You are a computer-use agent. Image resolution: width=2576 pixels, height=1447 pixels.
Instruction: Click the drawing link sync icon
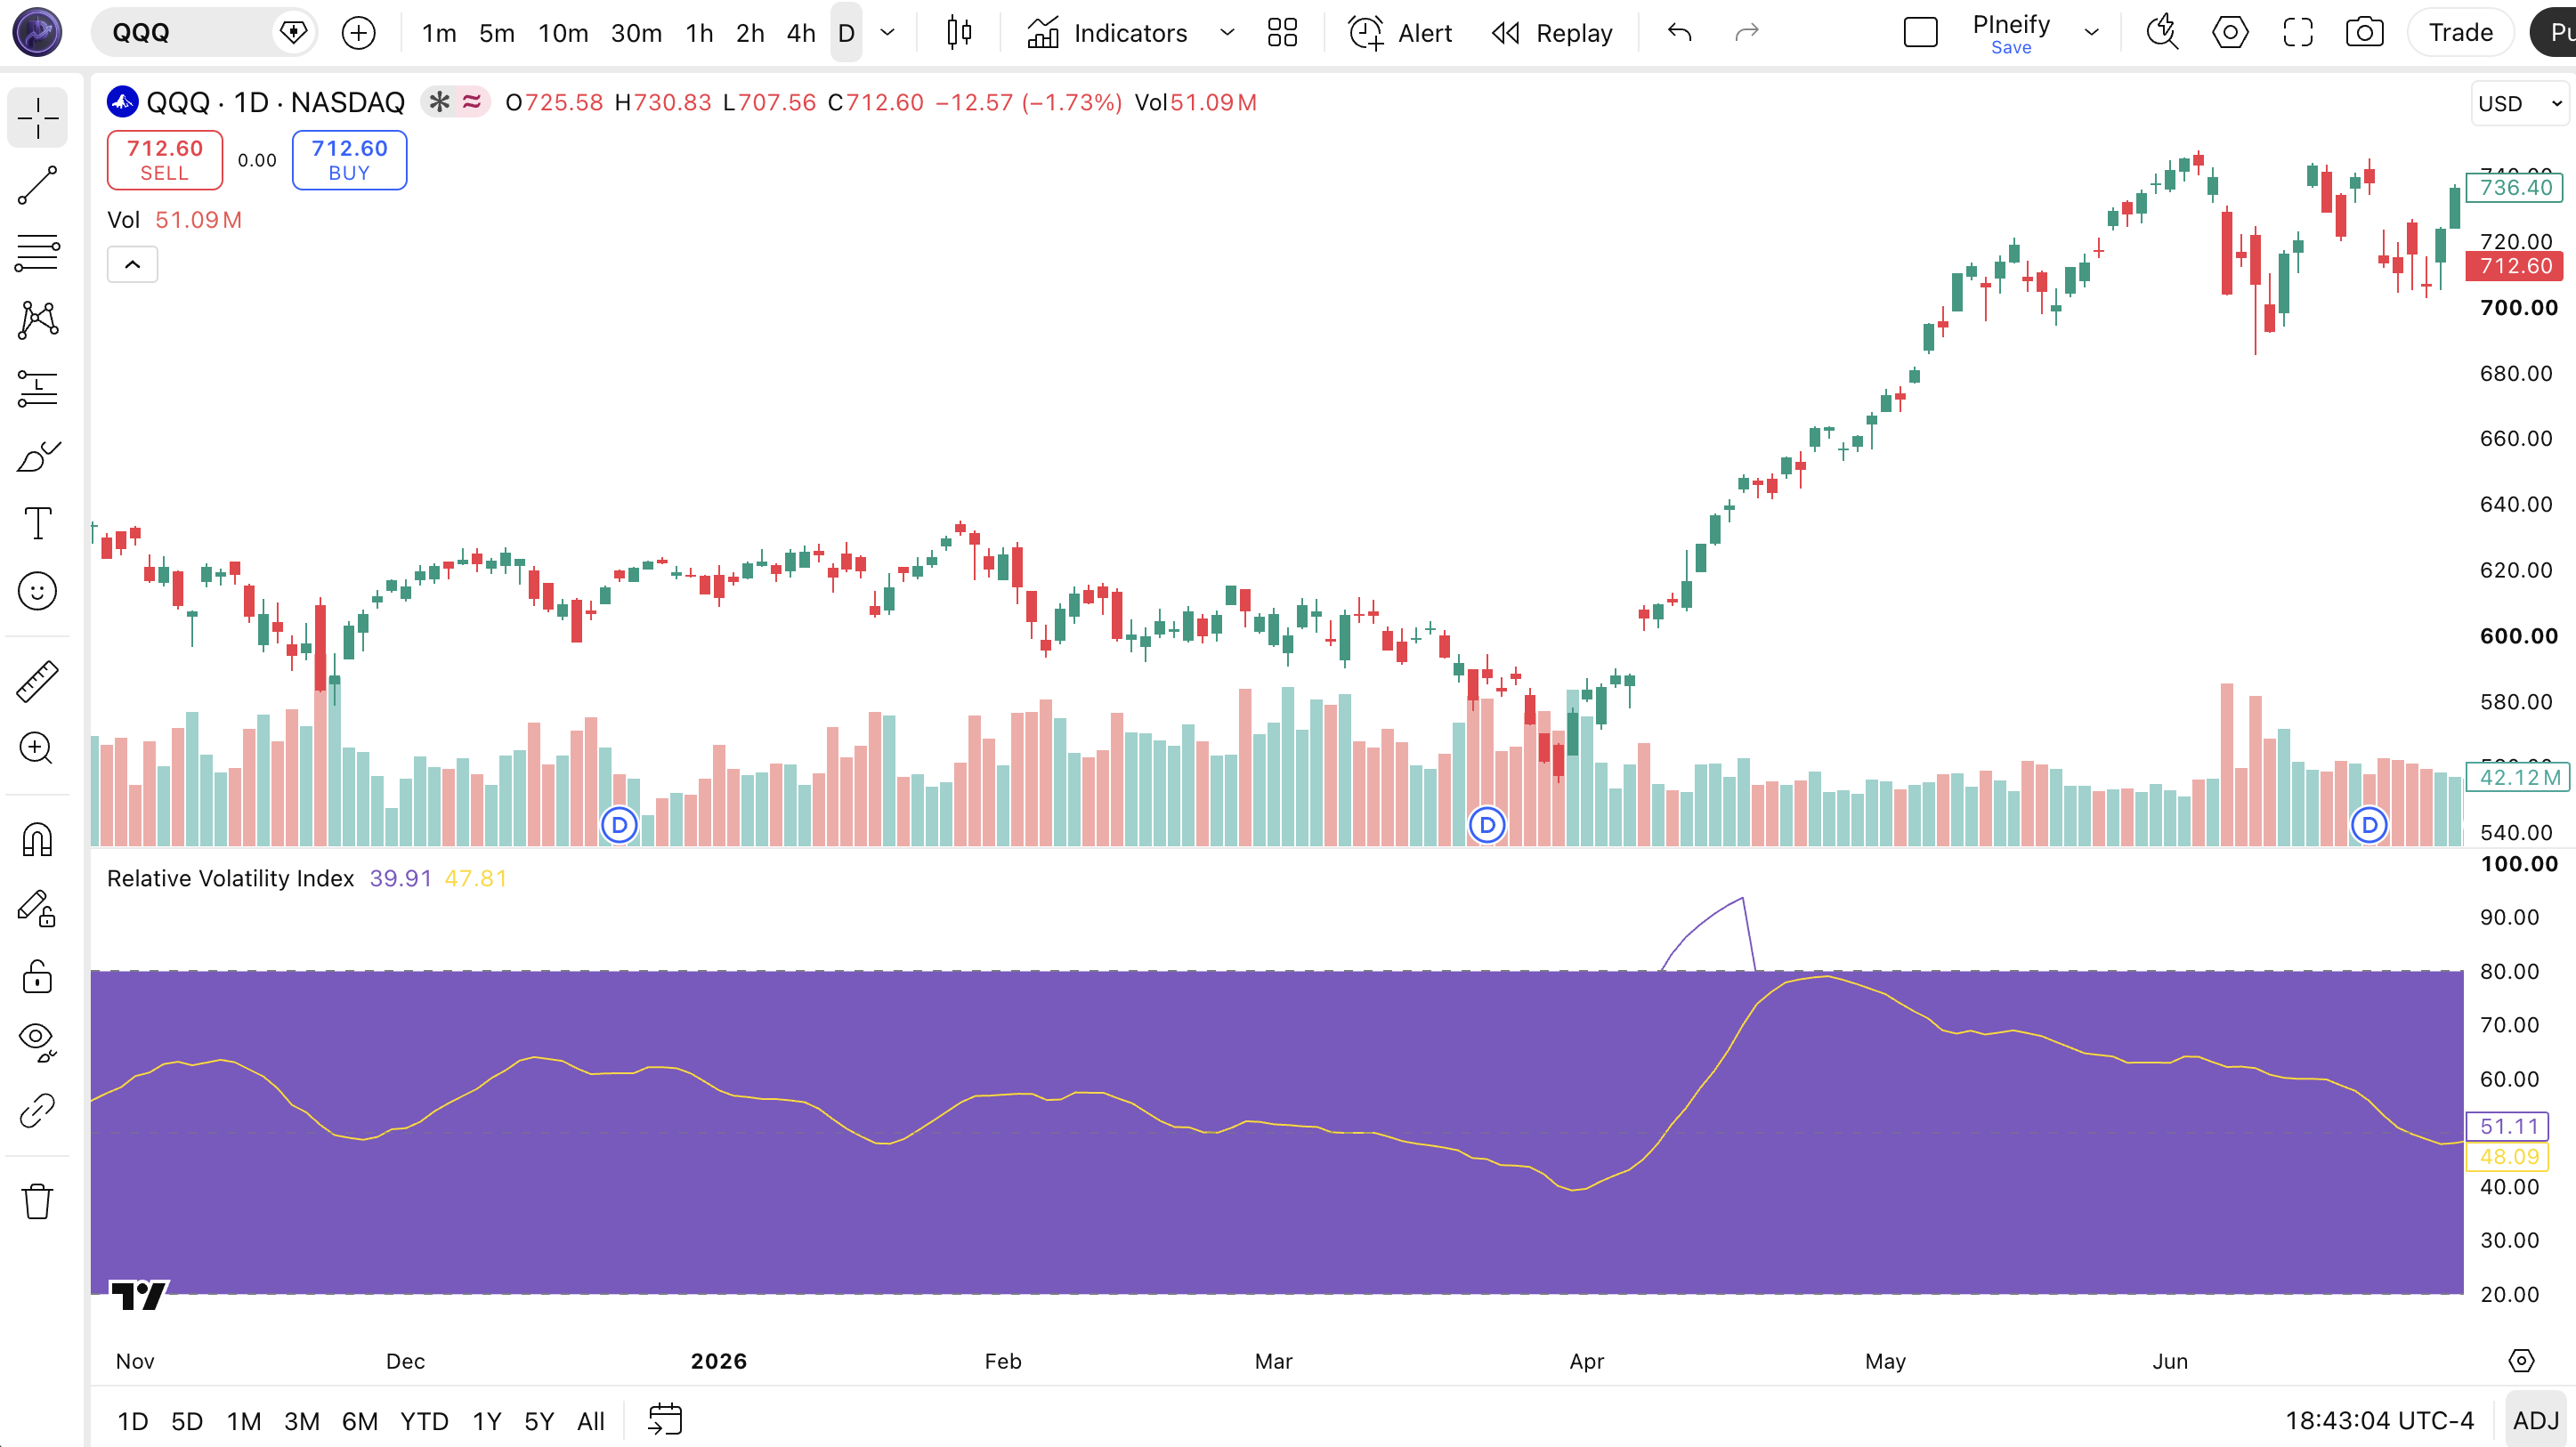[x=37, y=1110]
